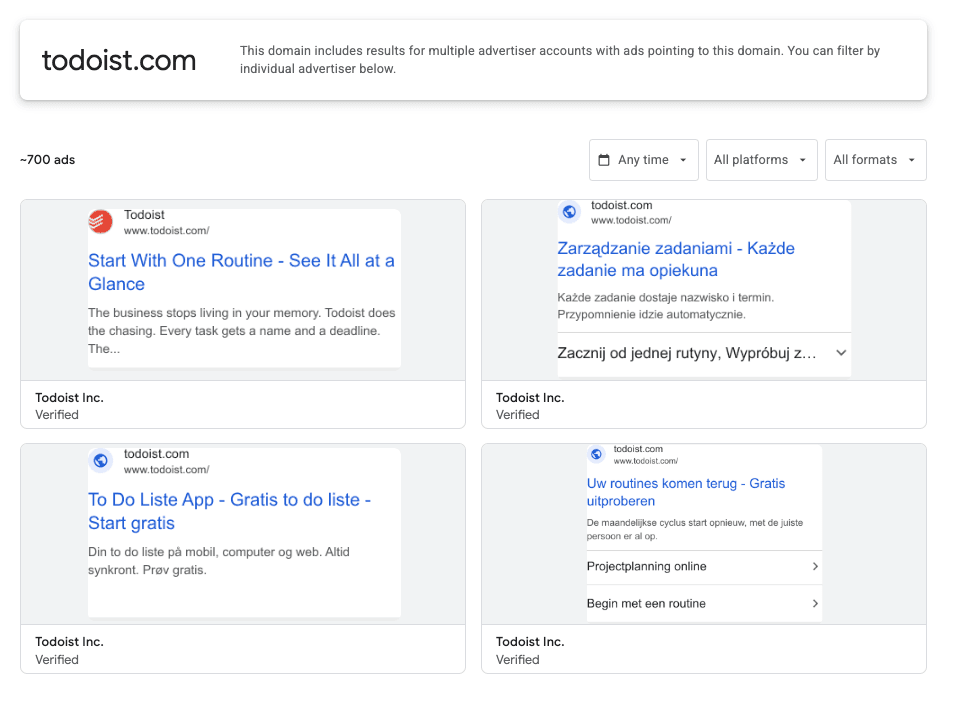Screen dimensions: 955x708
Task: Open the All formats filter dropdown
Action: click(x=875, y=160)
